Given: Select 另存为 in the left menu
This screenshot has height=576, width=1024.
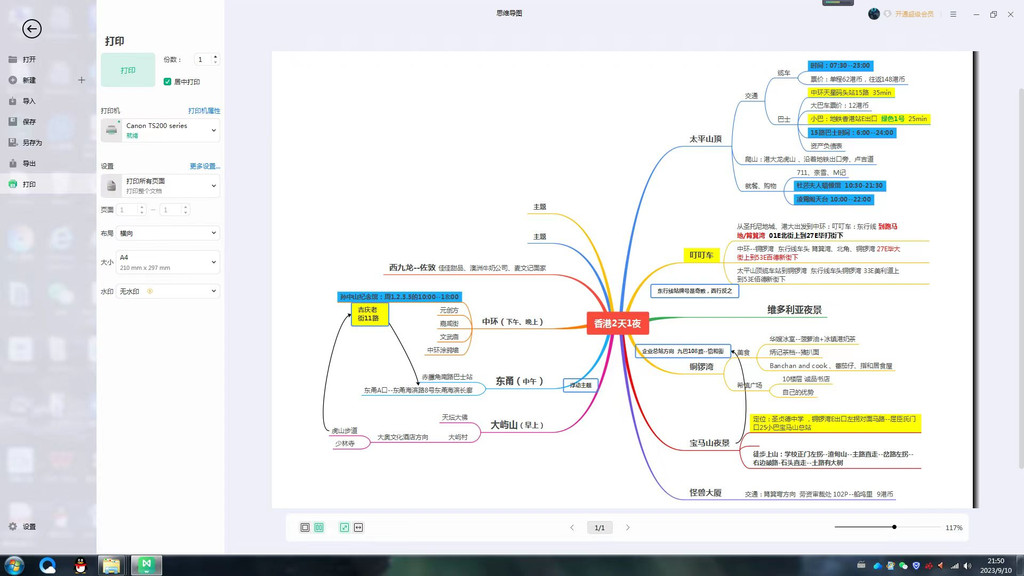Looking at the screenshot, I should pos(32,143).
